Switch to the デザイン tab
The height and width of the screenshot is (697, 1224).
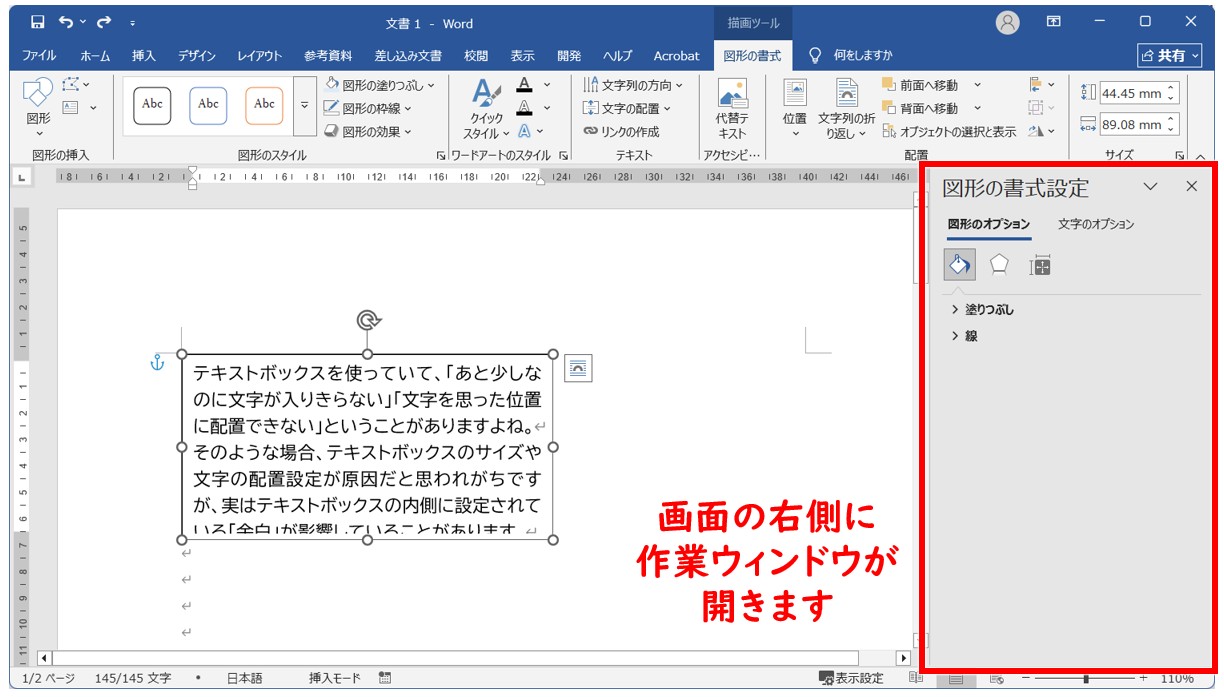198,56
